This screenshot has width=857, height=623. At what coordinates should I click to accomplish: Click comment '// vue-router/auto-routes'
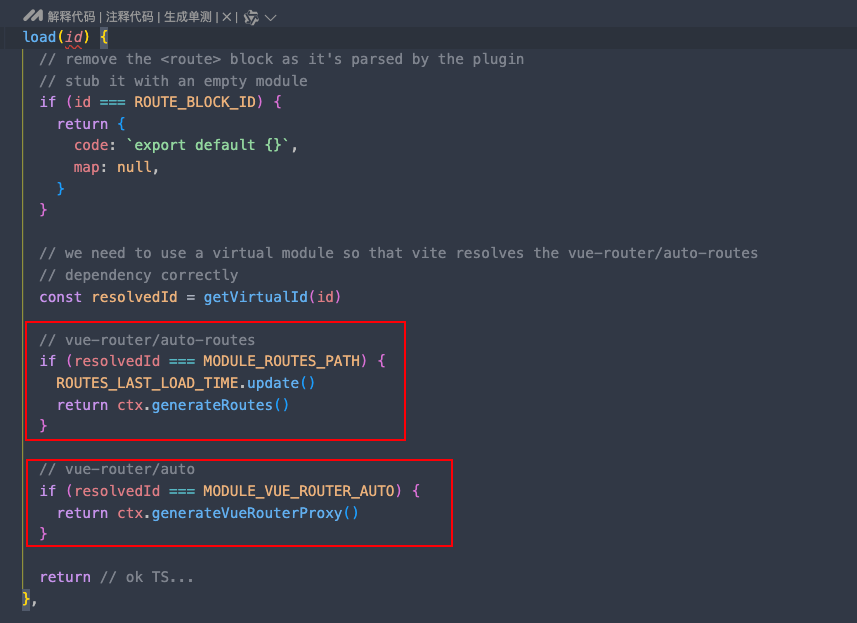coord(147,340)
